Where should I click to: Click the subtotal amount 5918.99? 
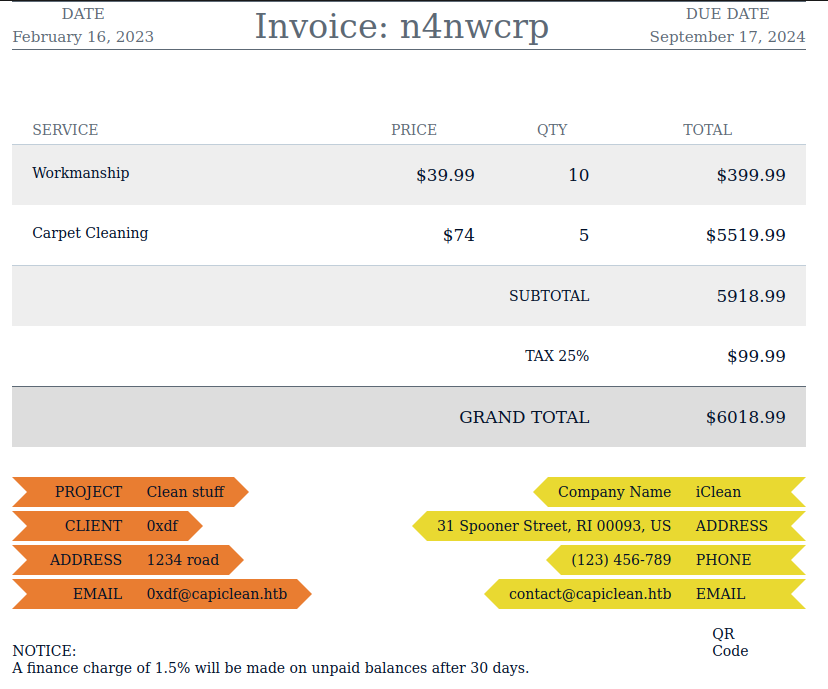click(750, 296)
